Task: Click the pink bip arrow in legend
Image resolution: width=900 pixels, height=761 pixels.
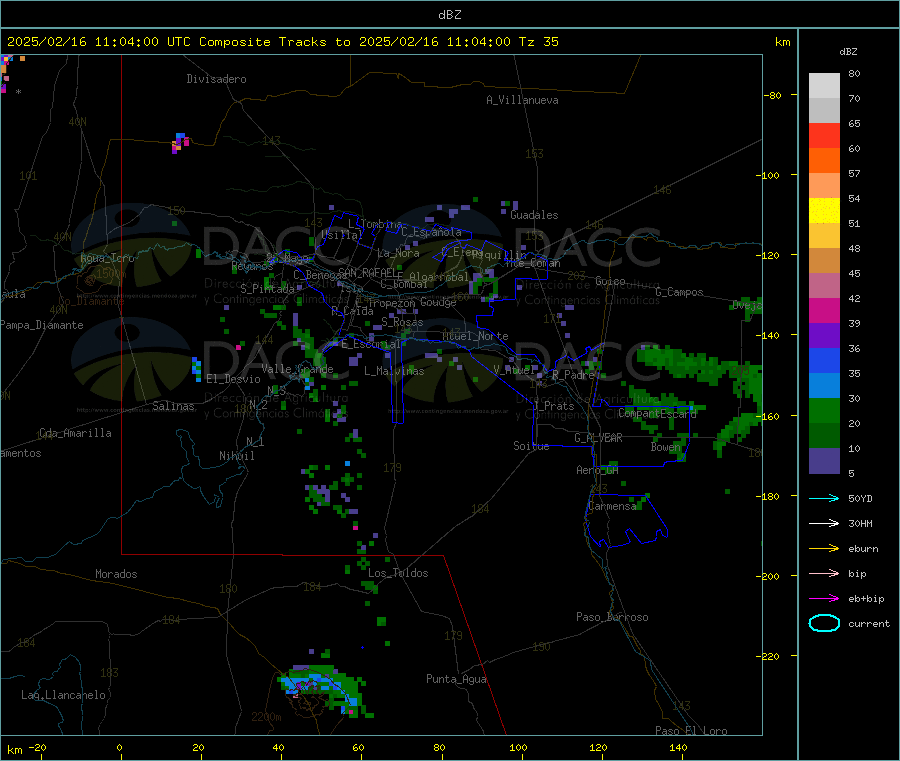Action: pos(824,573)
